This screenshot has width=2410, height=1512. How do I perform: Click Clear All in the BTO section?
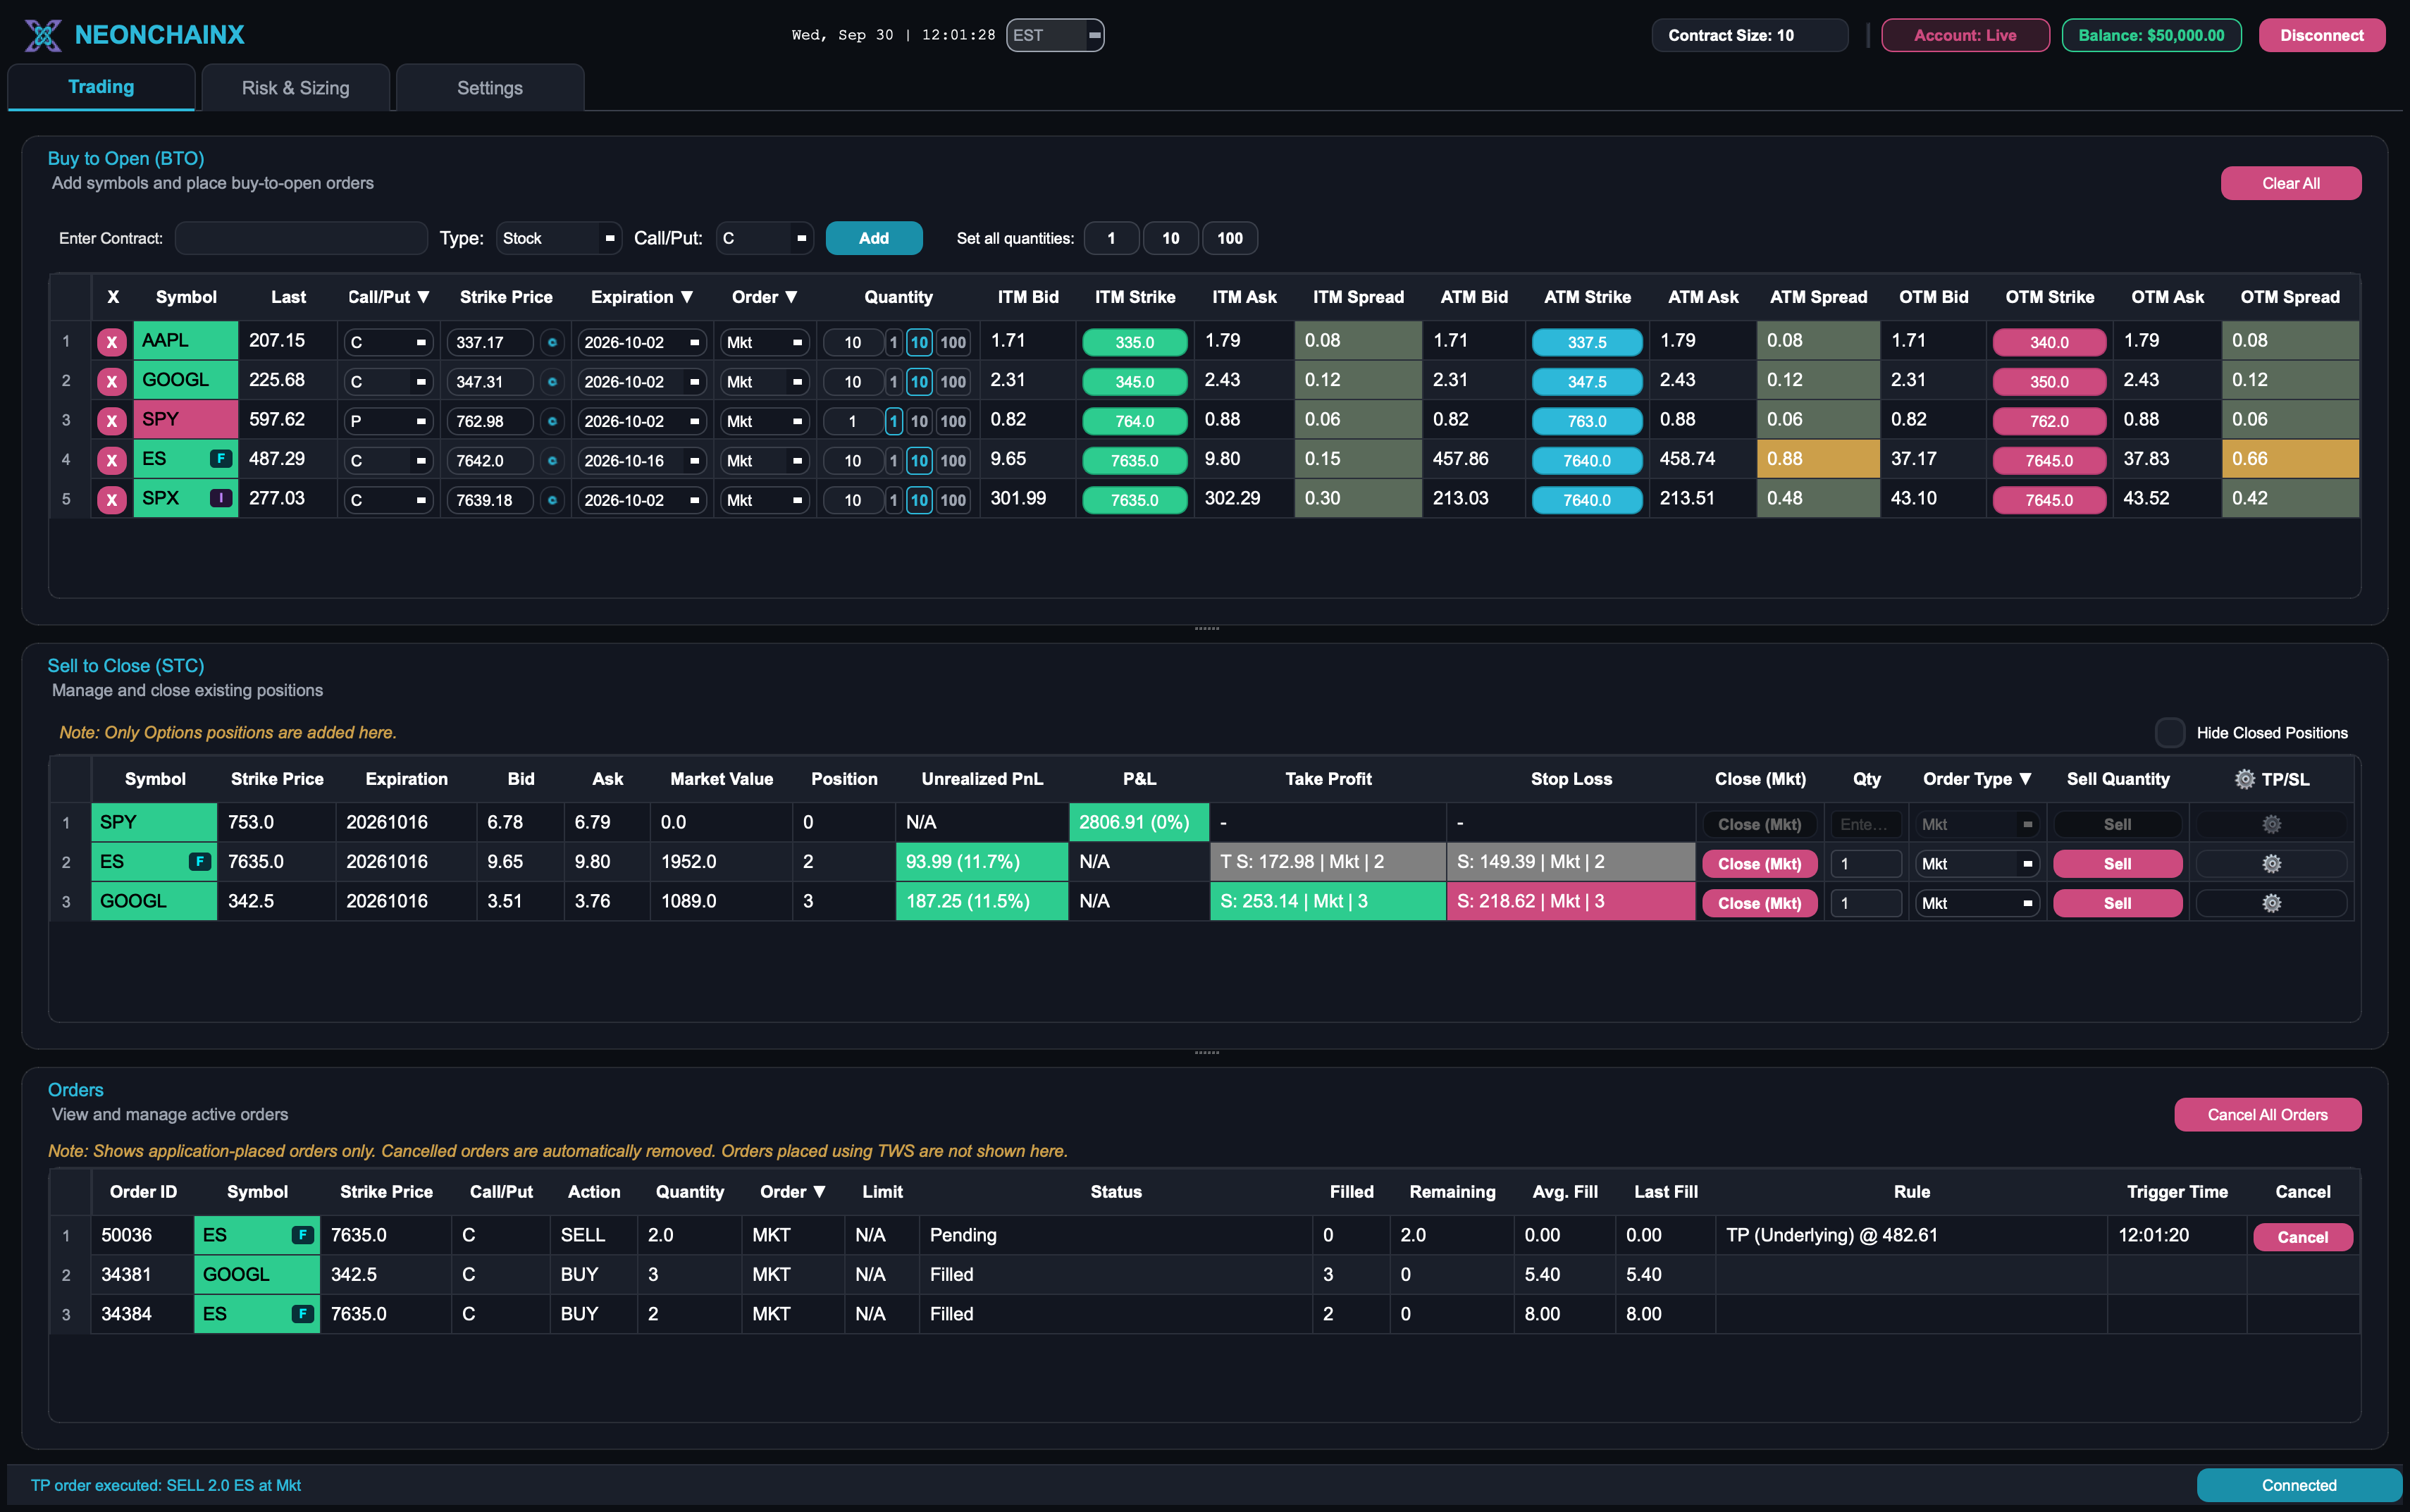pyautogui.click(x=2290, y=183)
